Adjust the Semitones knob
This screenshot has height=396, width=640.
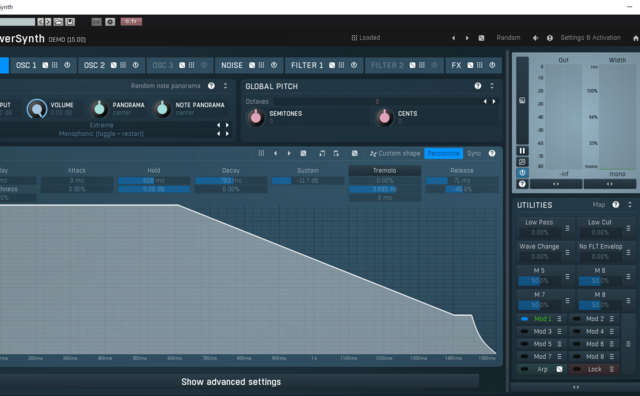tap(256, 117)
